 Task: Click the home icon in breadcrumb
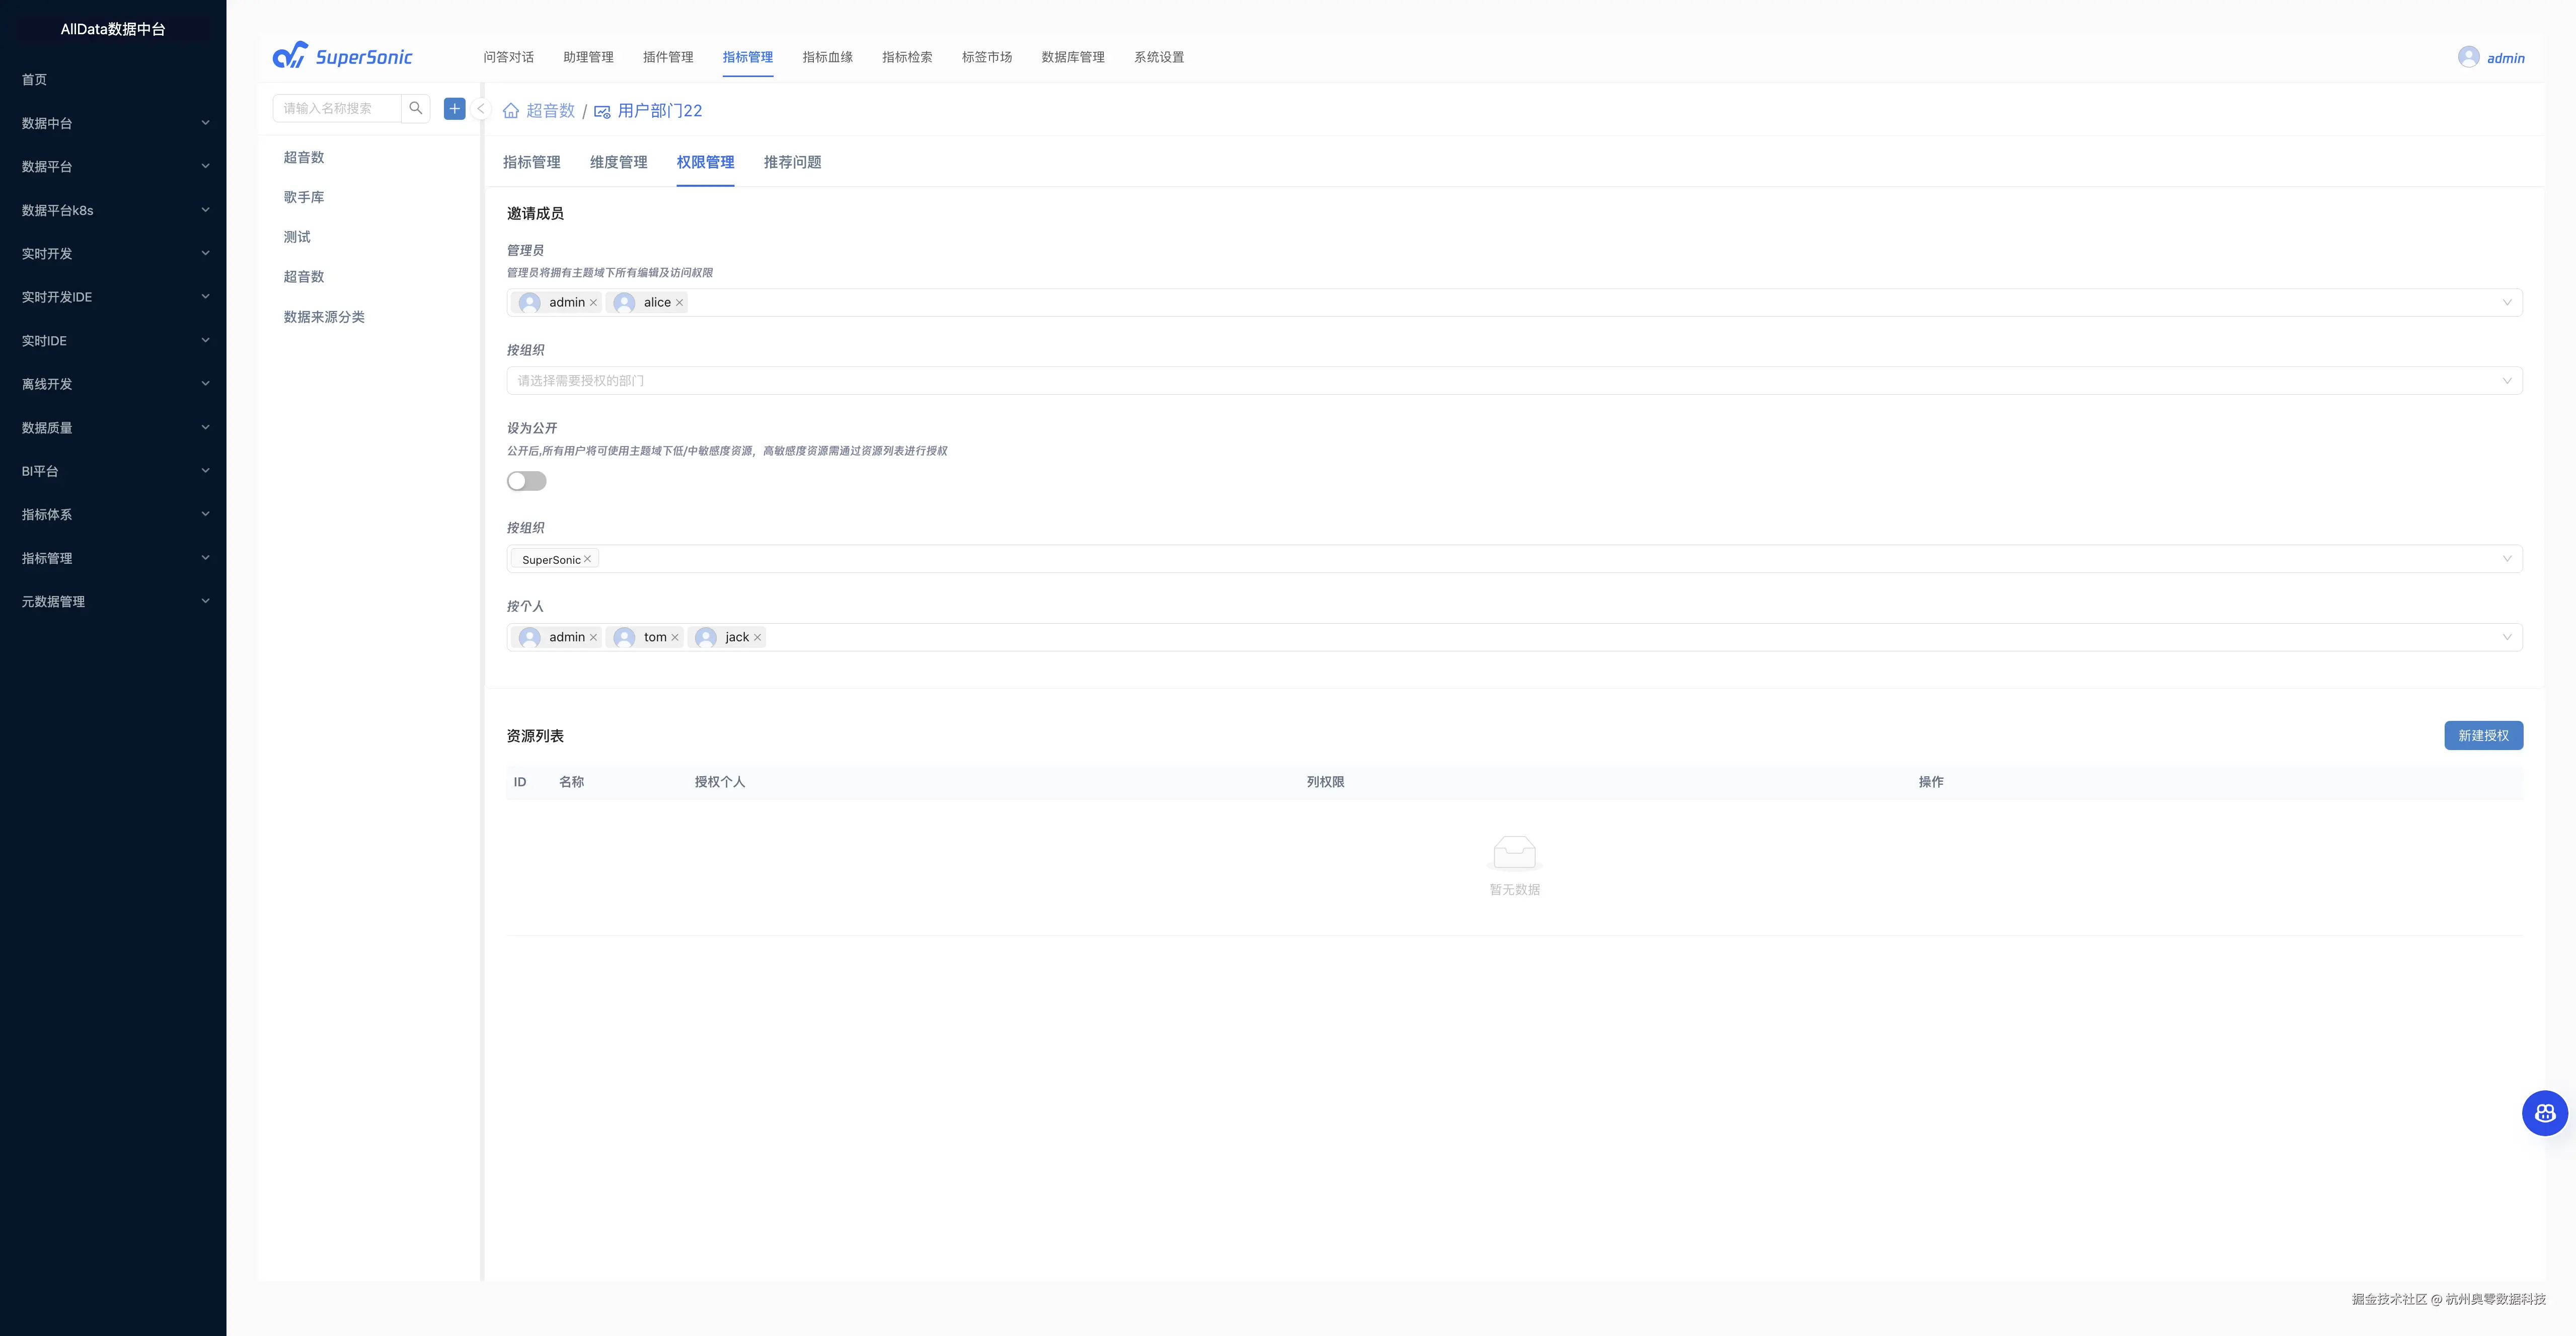(511, 111)
